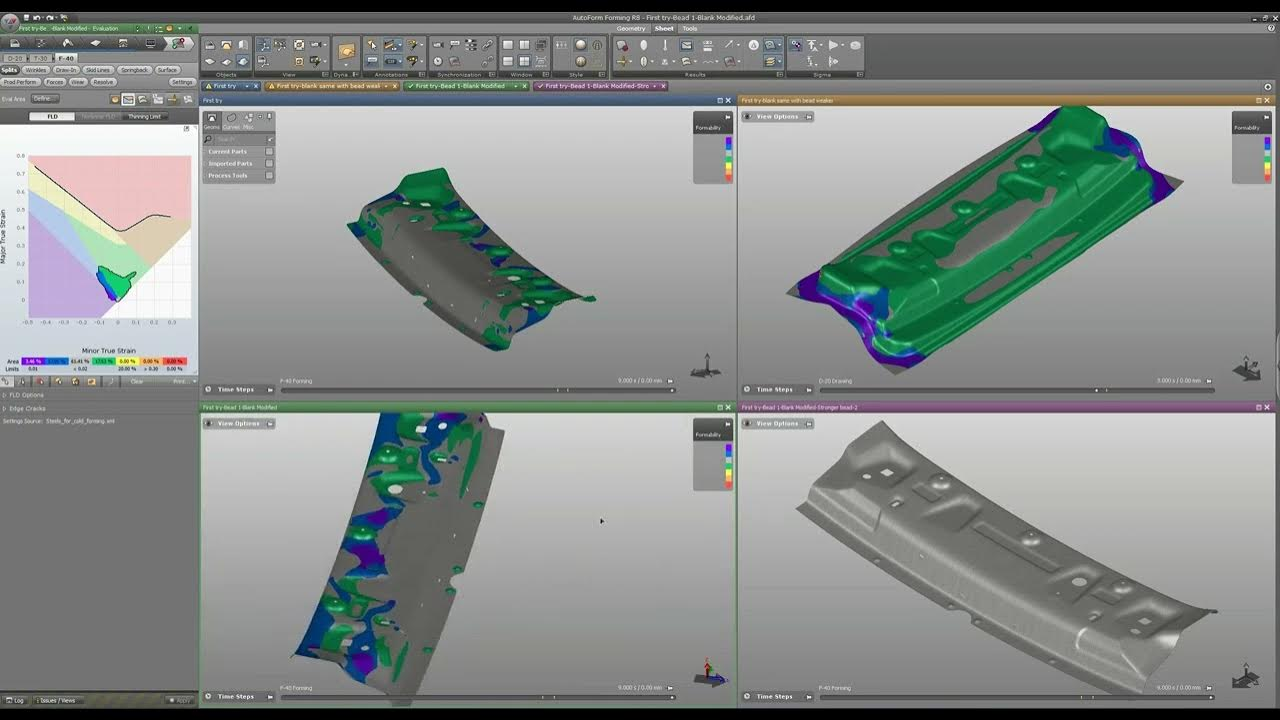Select the Springback evaluation button
1280x720 pixels.
[134, 70]
